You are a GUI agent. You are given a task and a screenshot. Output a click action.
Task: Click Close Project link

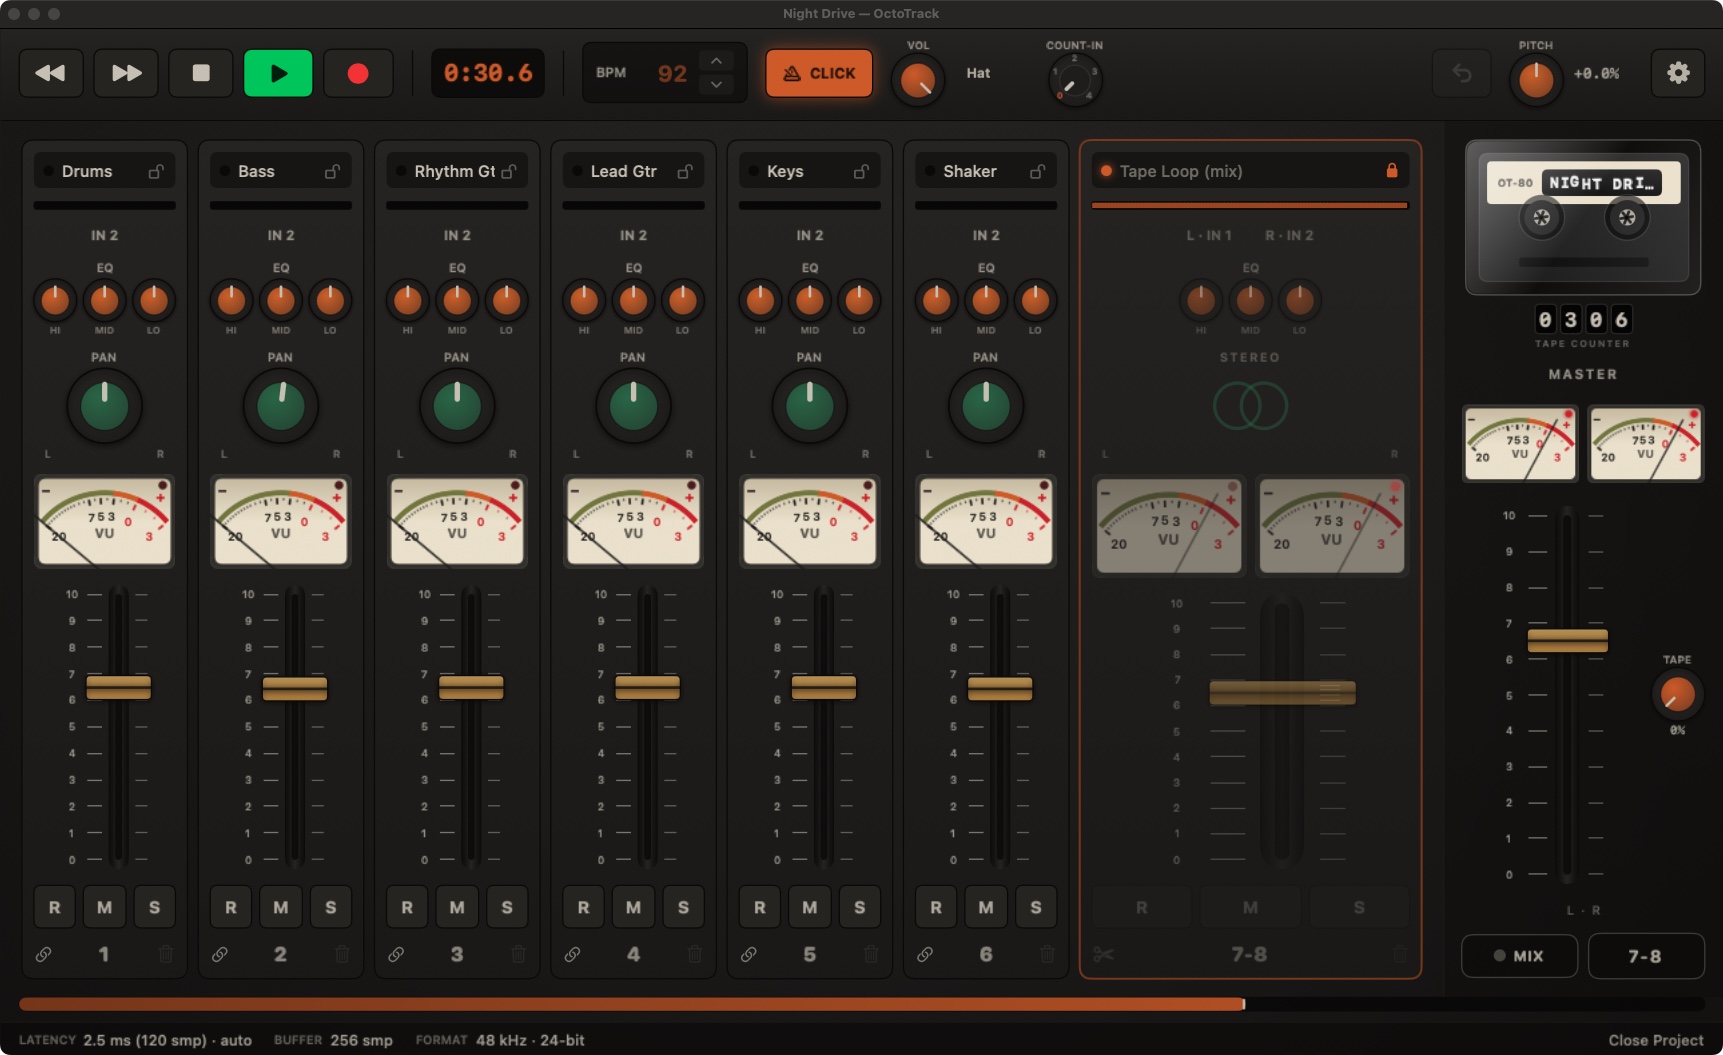(x=1655, y=1040)
